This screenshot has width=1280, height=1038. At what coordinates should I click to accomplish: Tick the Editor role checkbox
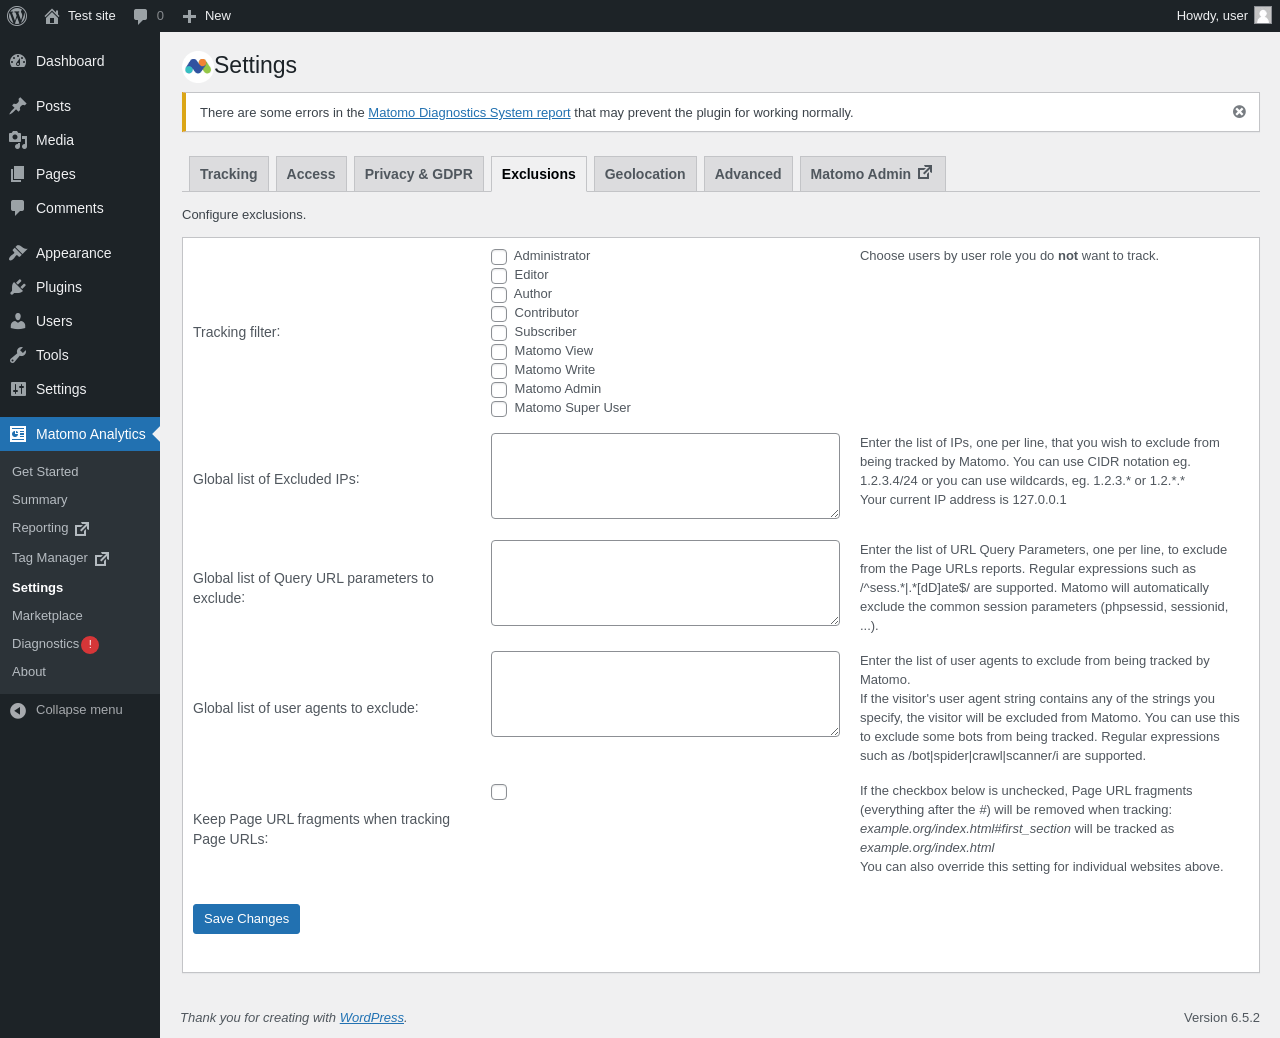point(499,276)
